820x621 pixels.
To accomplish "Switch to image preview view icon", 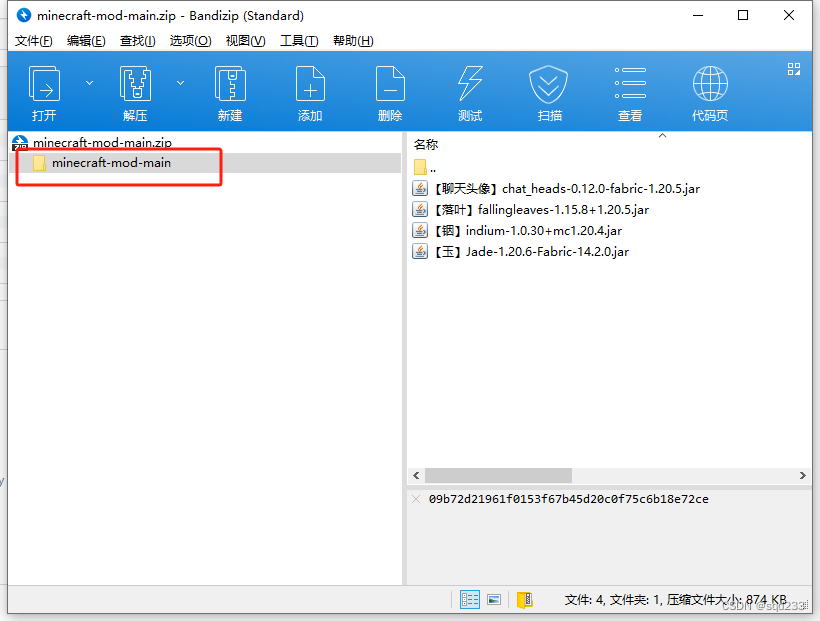I will pyautogui.click(x=494, y=600).
